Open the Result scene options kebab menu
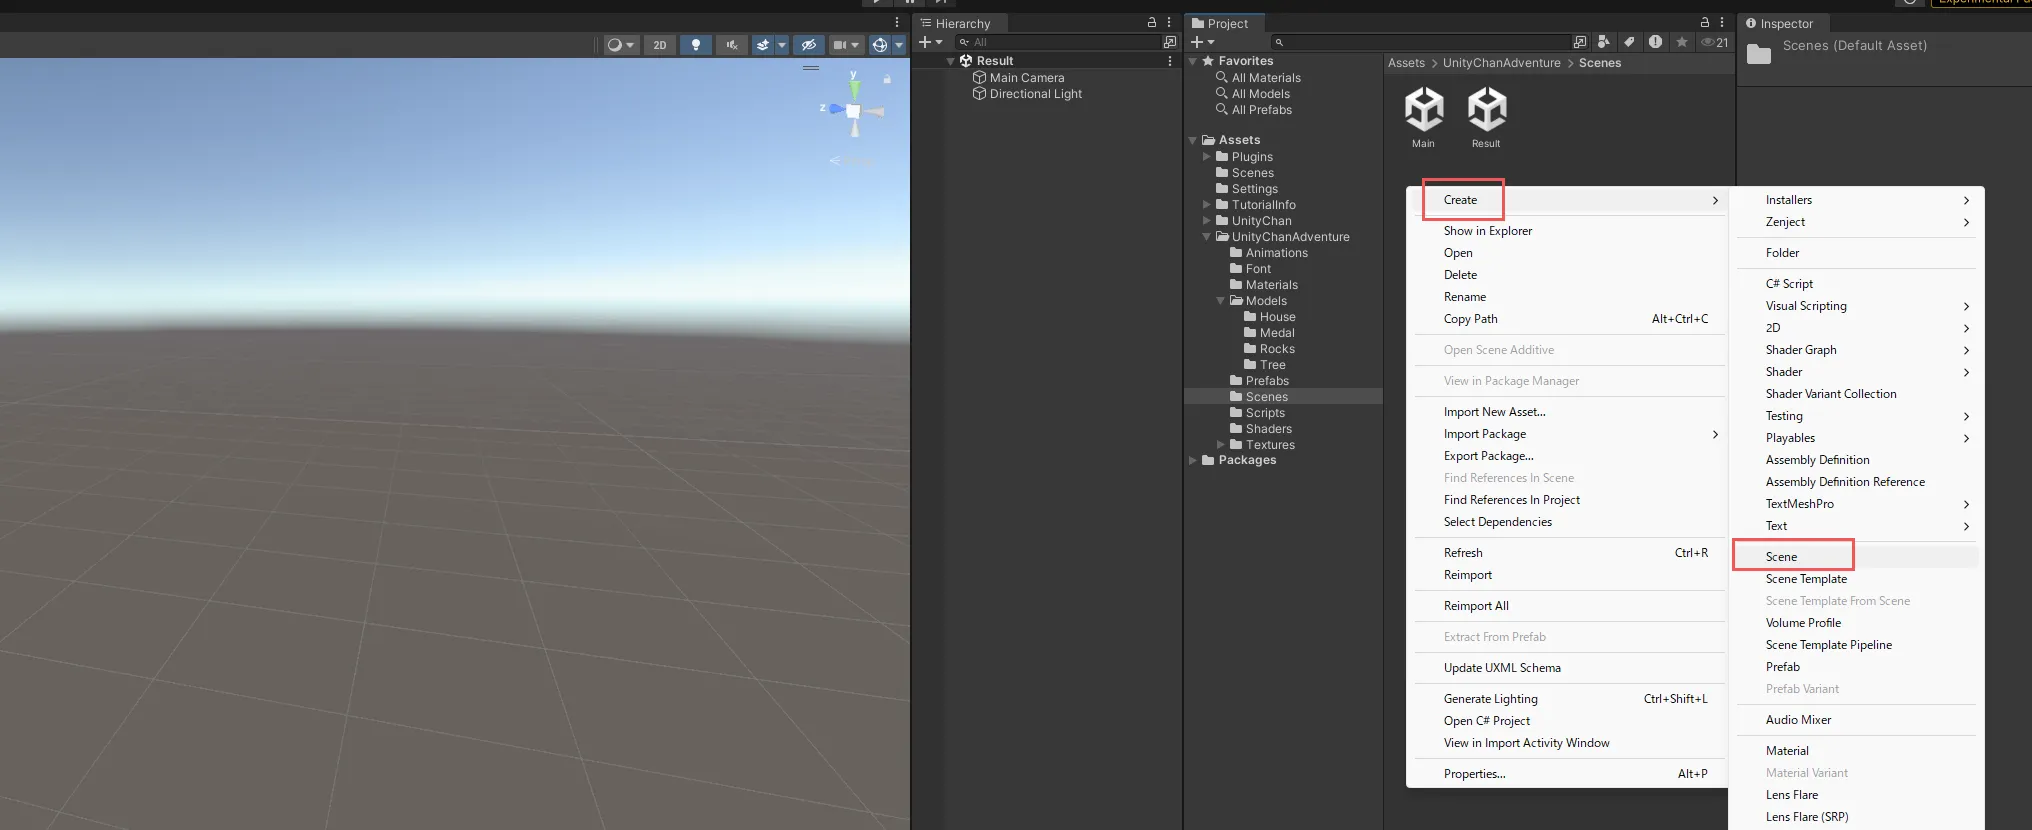Screen dimensions: 2032x830 (1170, 61)
